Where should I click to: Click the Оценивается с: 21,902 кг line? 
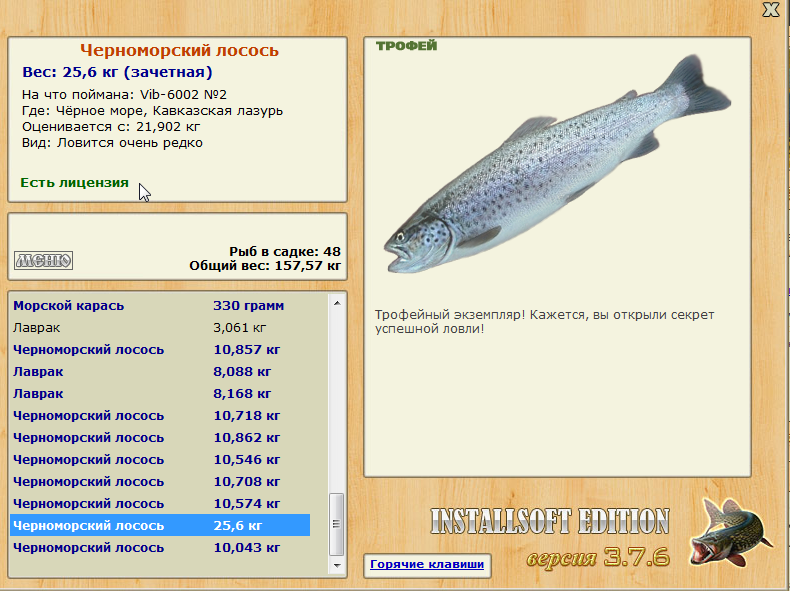coord(111,127)
